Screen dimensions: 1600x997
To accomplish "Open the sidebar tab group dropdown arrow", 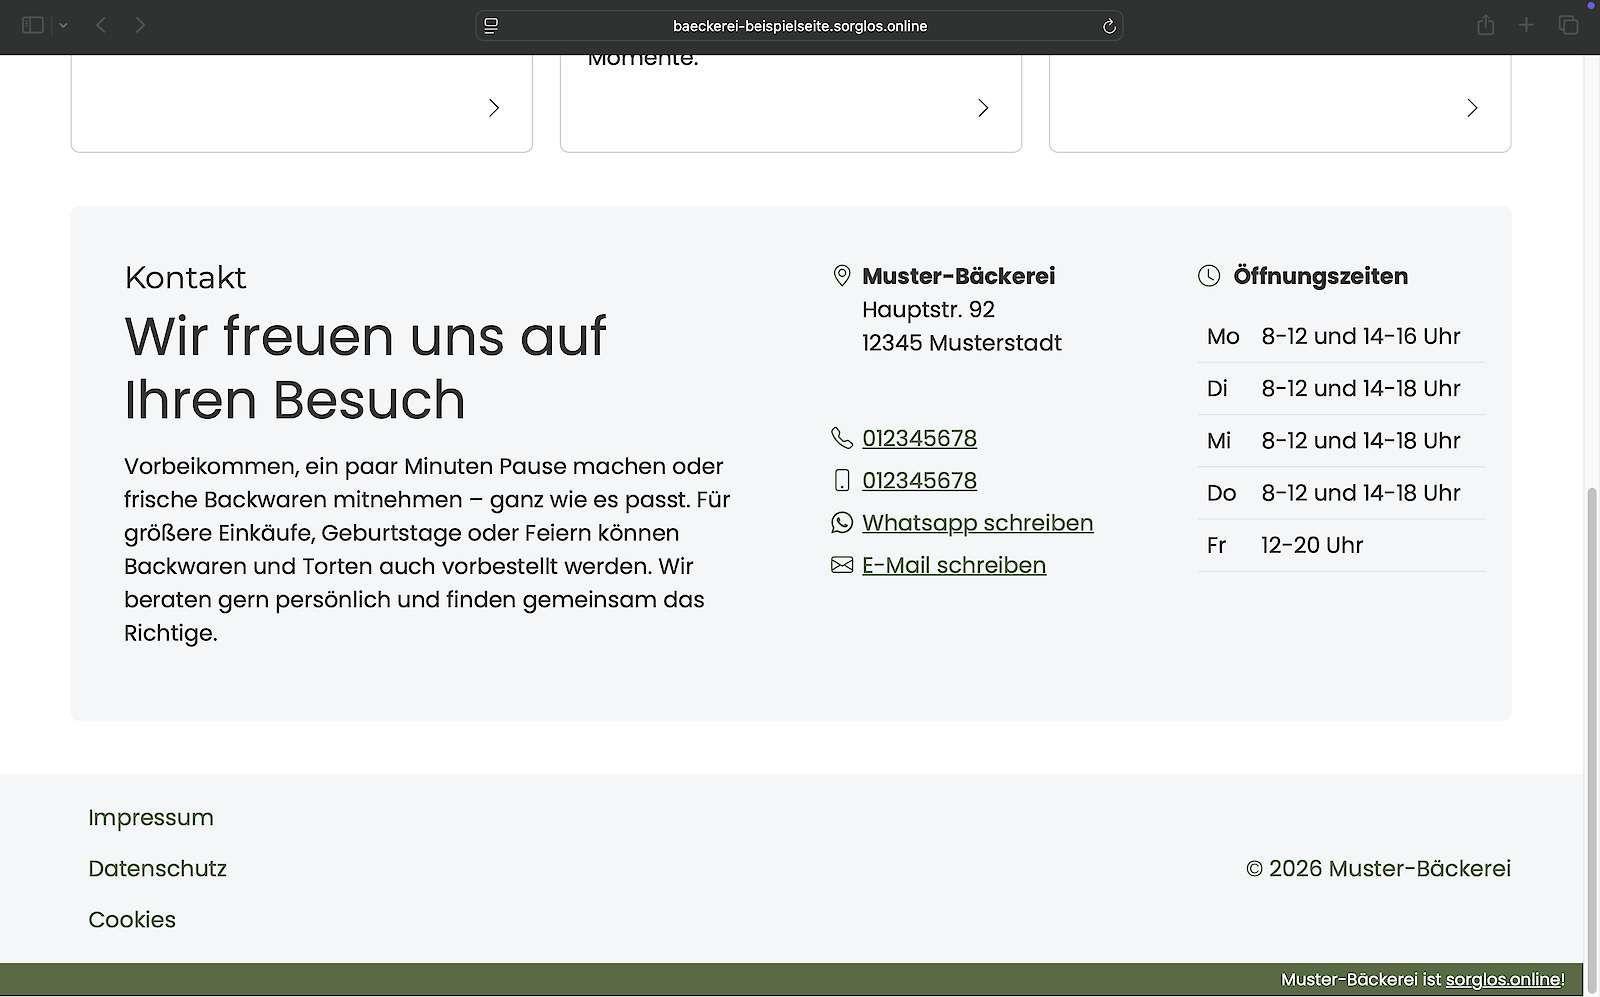I will [x=63, y=25].
